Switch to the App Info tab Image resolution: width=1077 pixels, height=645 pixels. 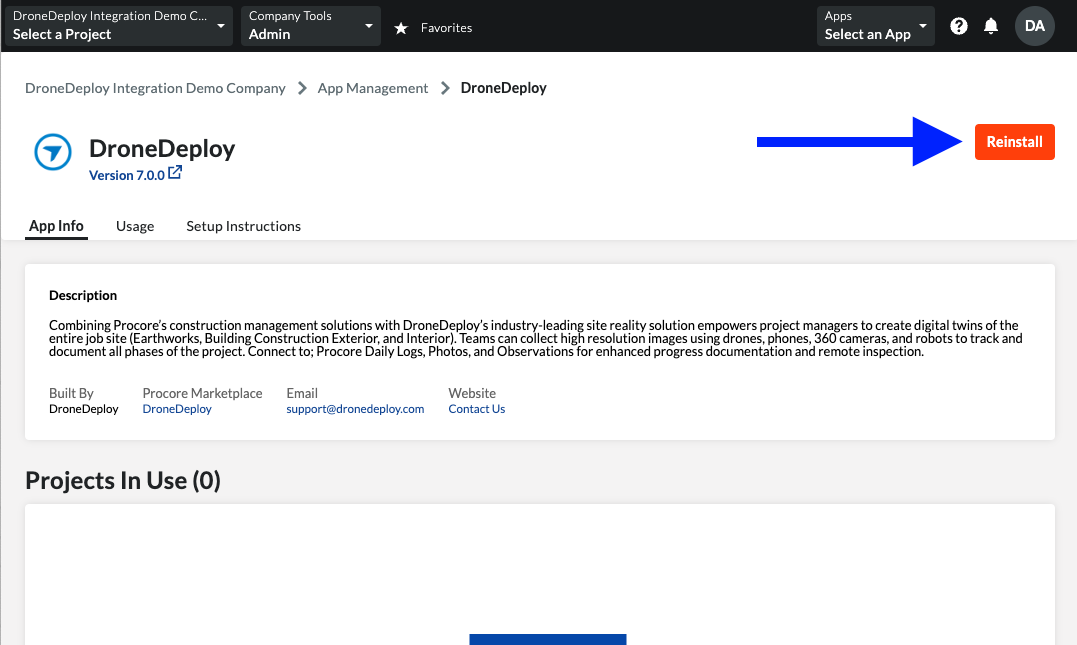click(x=56, y=226)
